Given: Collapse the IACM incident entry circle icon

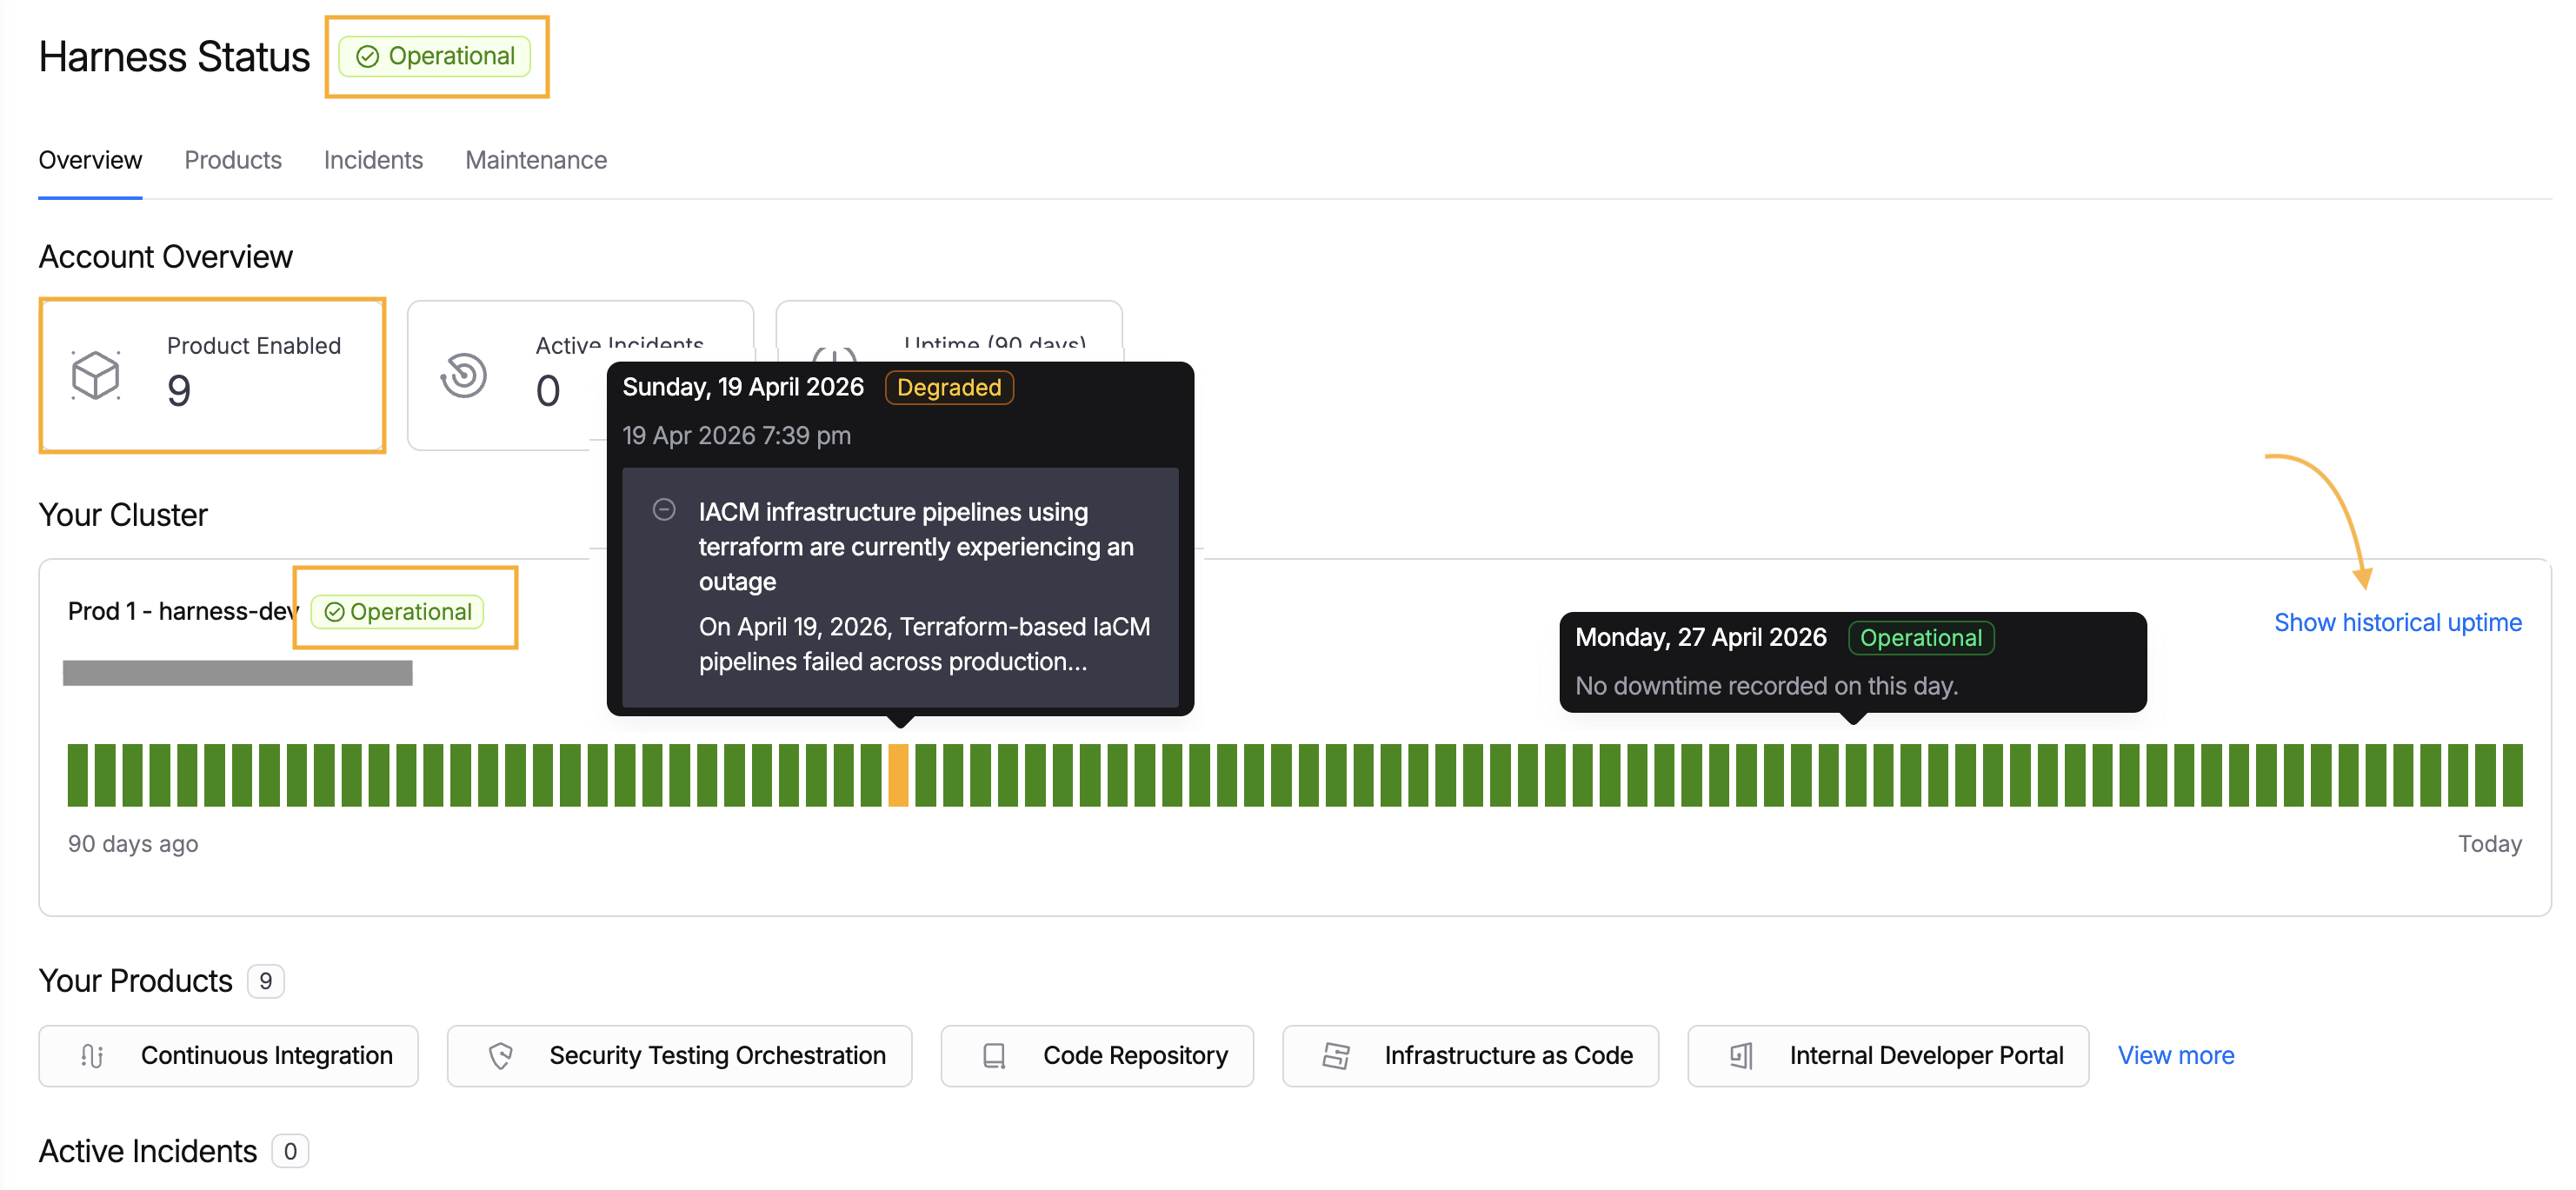Looking at the screenshot, I should pyautogui.click(x=664, y=510).
